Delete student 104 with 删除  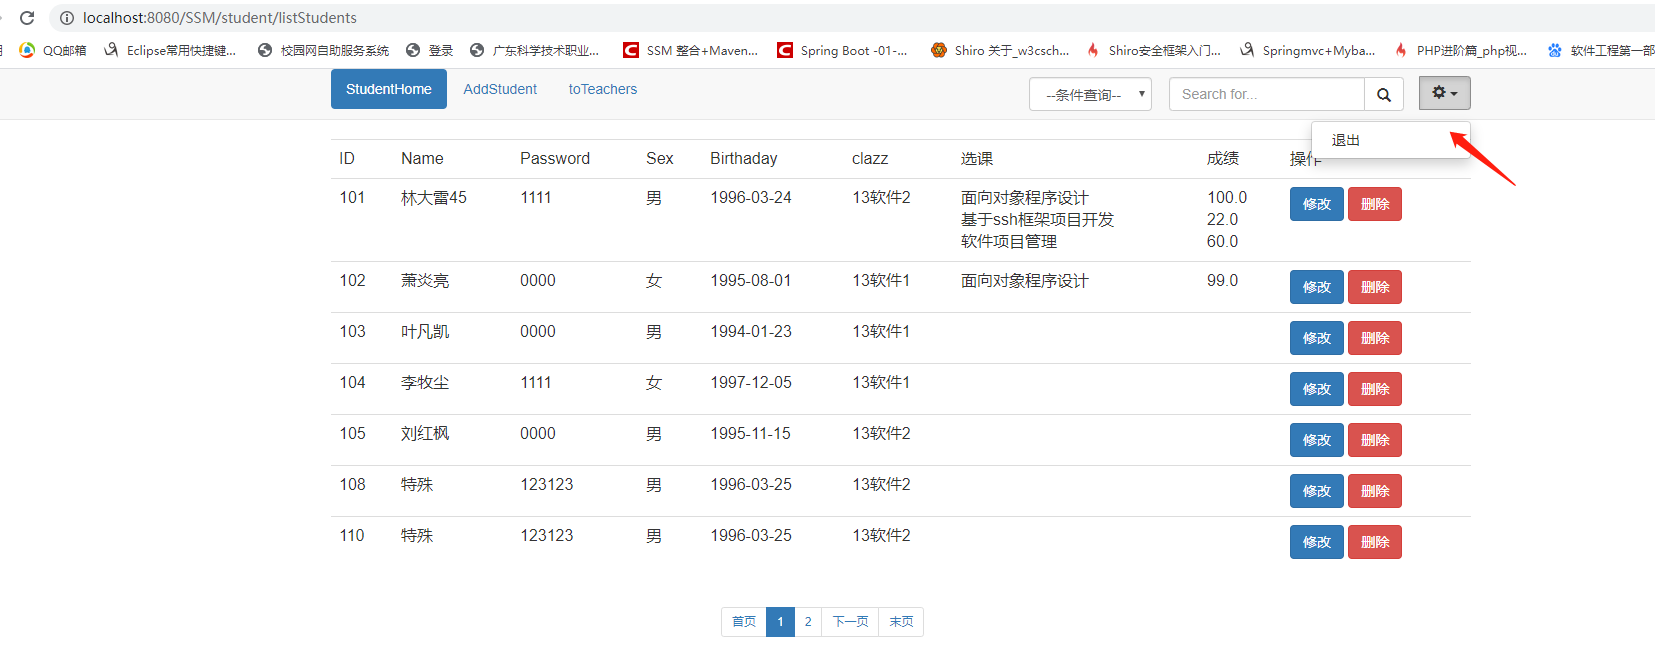(x=1375, y=389)
